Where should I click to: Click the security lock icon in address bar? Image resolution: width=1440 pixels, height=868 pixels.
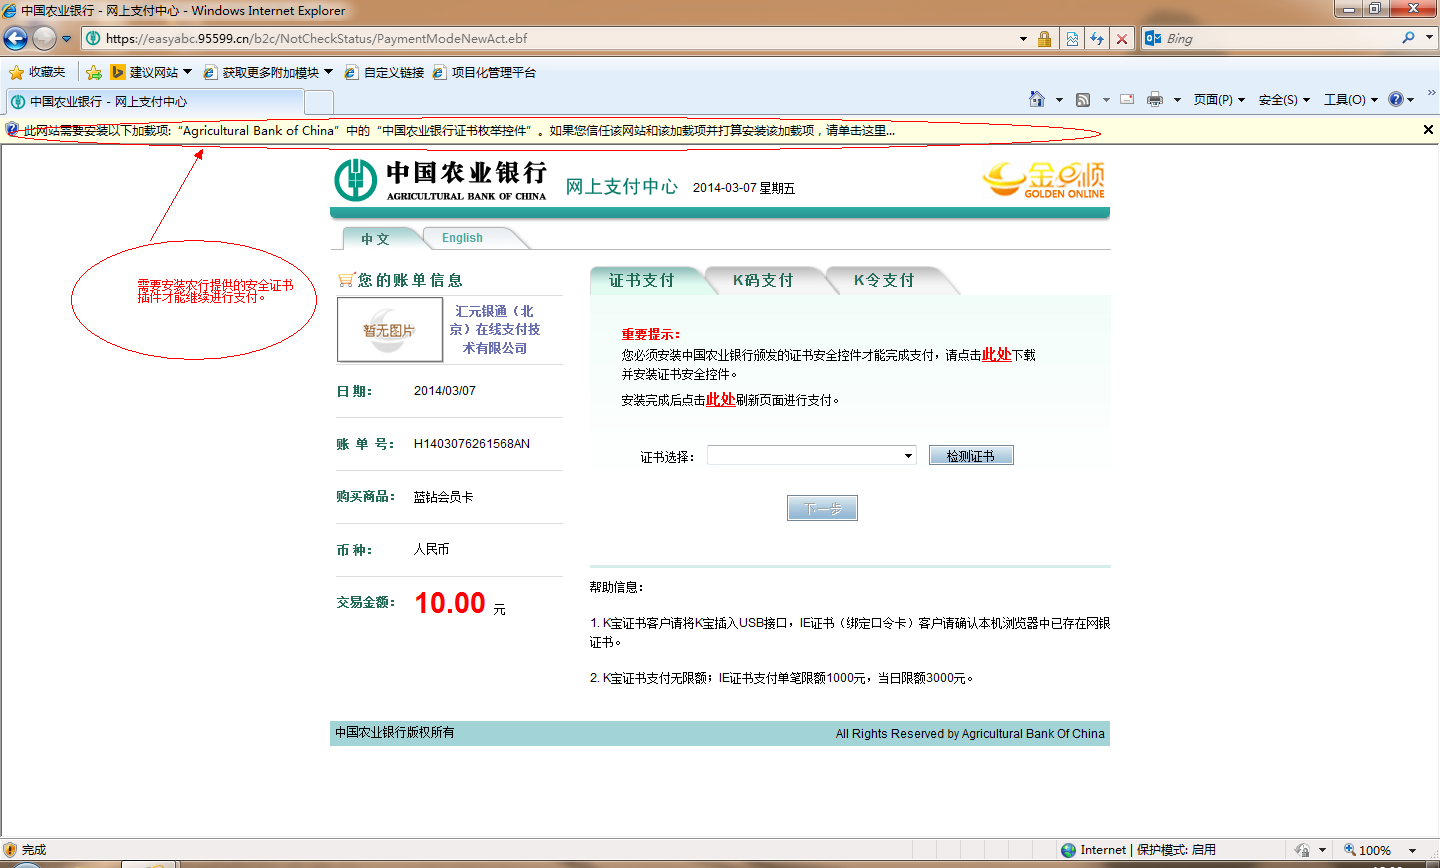[1045, 39]
